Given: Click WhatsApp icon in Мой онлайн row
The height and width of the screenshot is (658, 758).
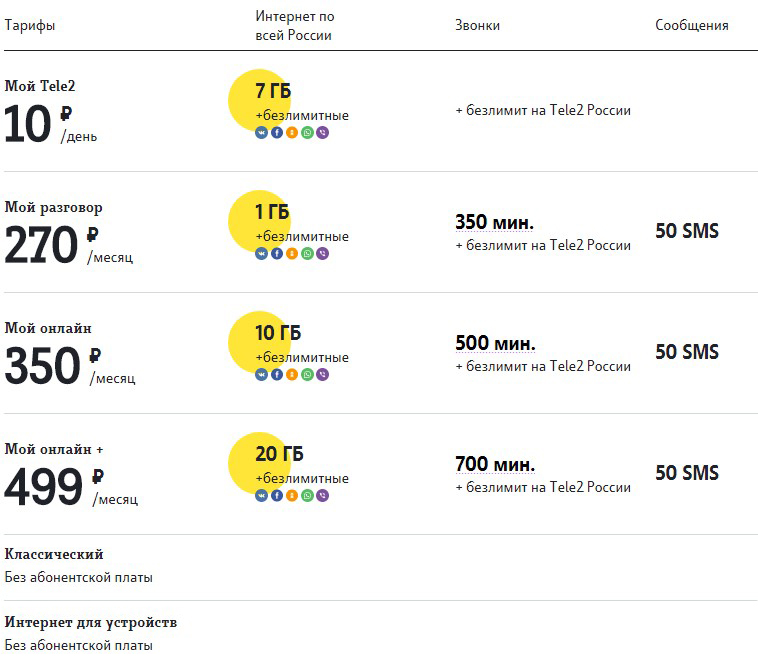Looking at the screenshot, I should pyautogui.click(x=307, y=374).
